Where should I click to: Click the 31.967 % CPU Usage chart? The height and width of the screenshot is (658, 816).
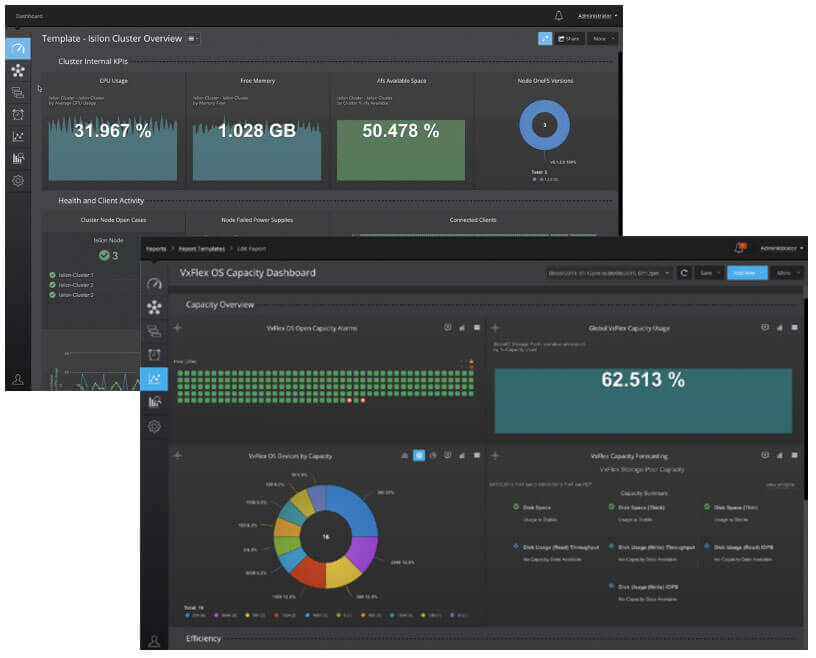[x=113, y=148]
